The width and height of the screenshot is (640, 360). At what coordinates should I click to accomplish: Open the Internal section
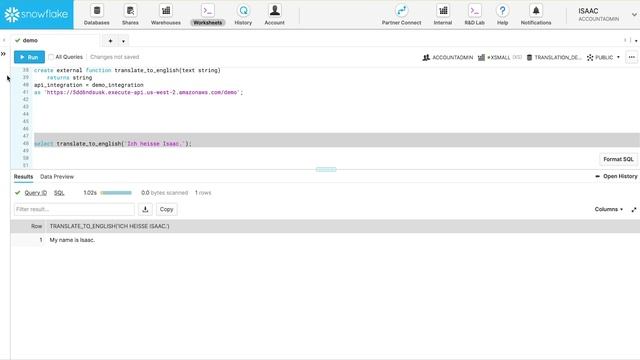pos(443,15)
